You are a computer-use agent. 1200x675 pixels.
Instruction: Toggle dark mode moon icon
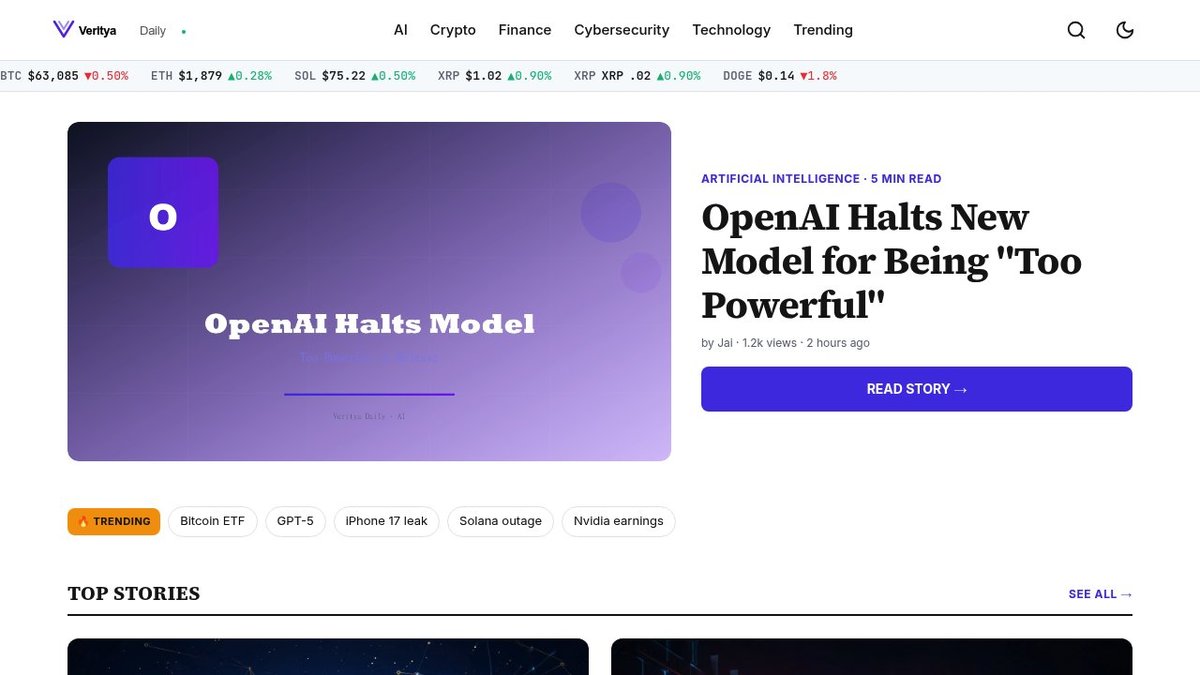coord(1125,30)
